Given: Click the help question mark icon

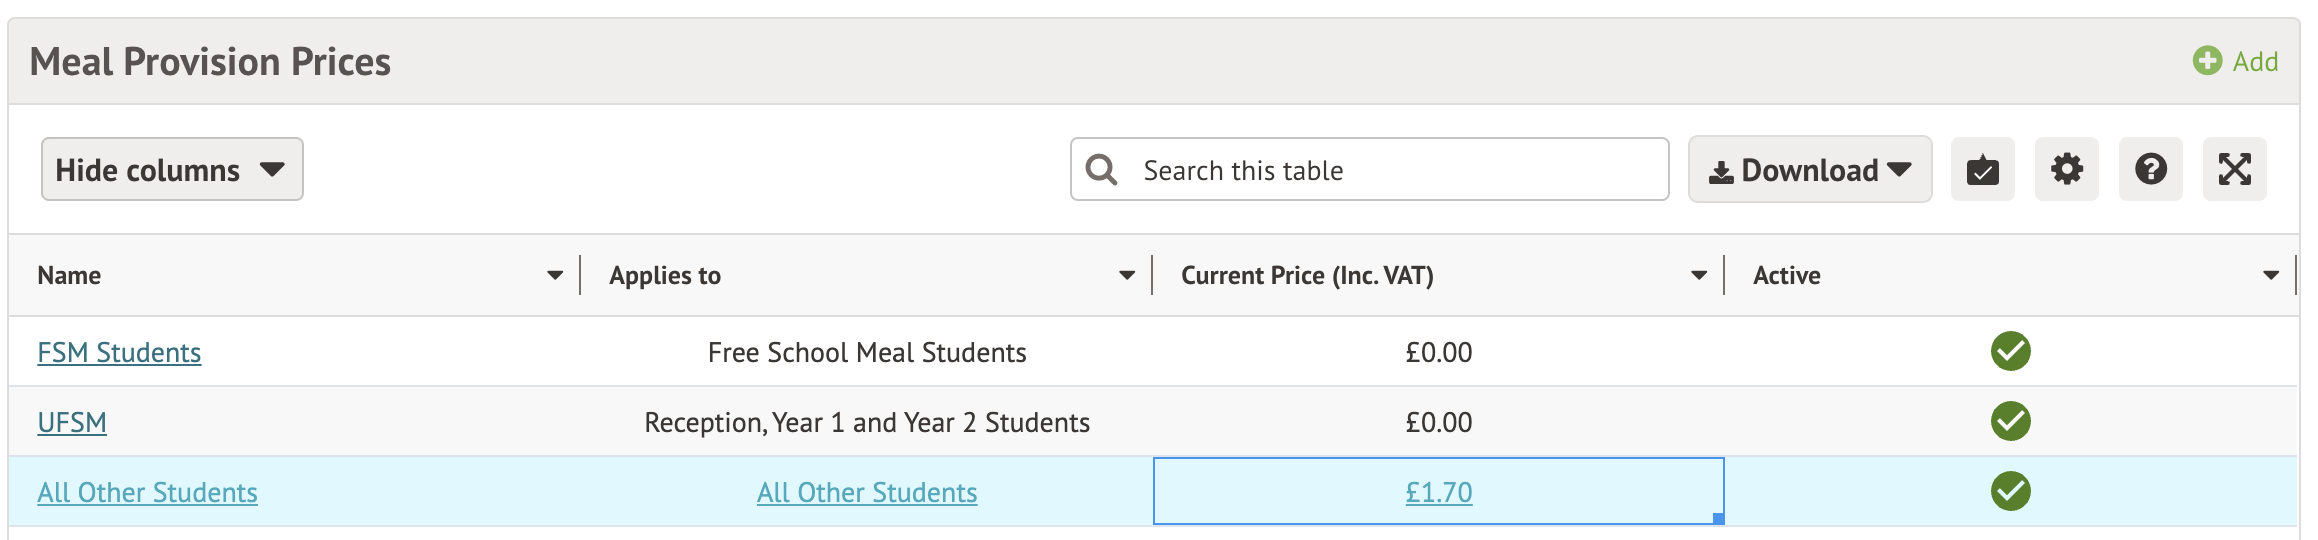Looking at the screenshot, I should [2150, 169].
